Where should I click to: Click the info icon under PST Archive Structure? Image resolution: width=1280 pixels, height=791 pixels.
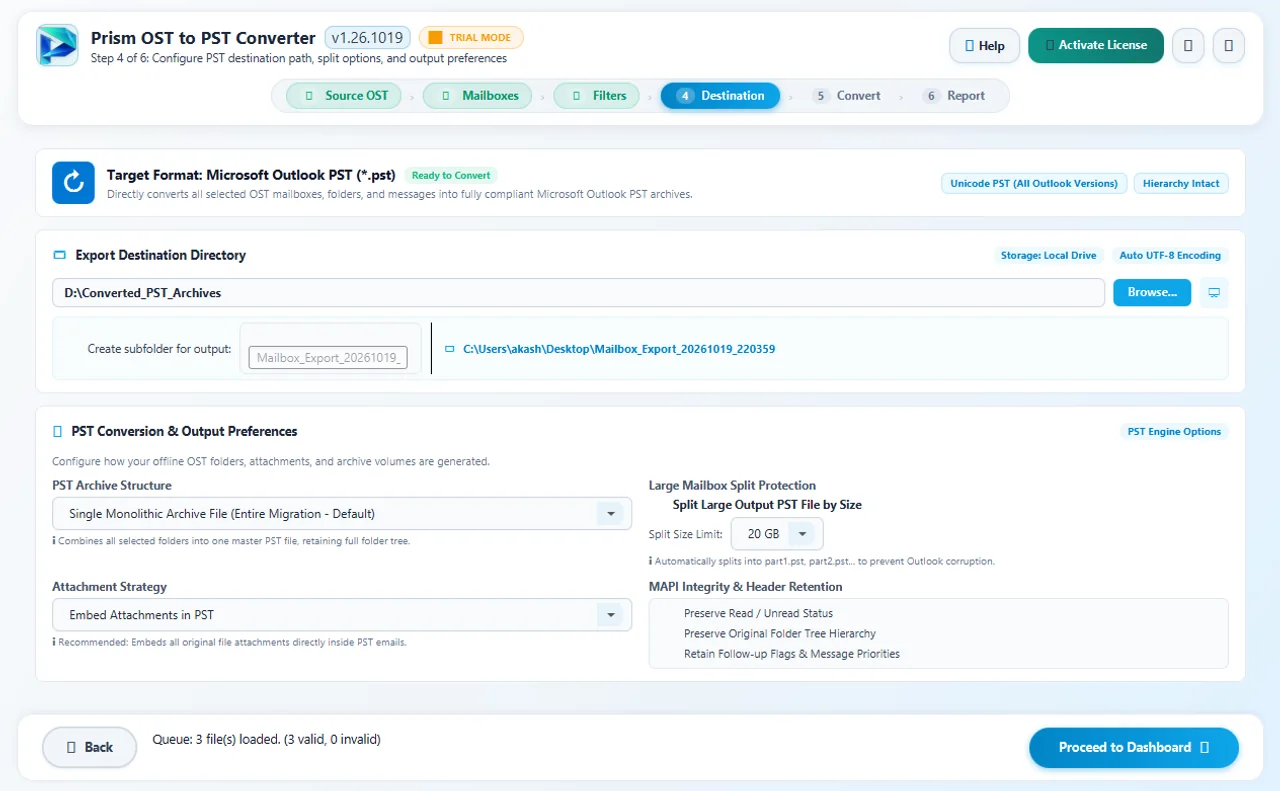tap(54, 541)
